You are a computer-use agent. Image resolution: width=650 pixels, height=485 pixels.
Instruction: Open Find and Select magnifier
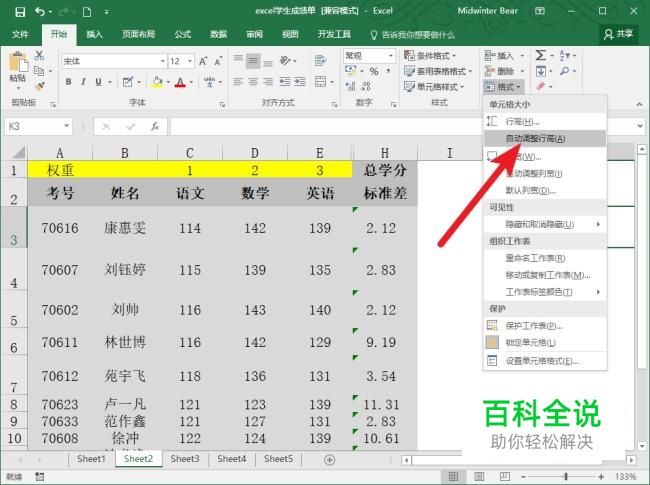pos(564,71)
